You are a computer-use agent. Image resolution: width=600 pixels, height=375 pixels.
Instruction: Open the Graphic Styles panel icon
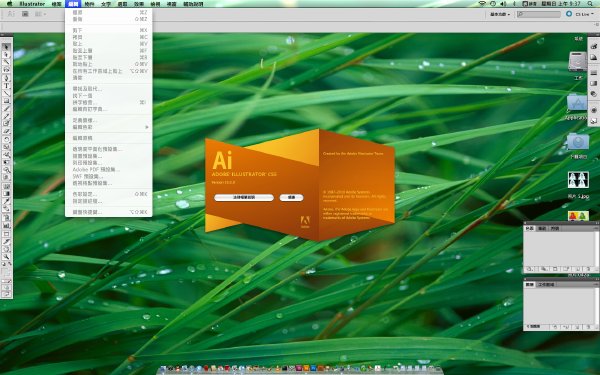click(x=593, y=121)
